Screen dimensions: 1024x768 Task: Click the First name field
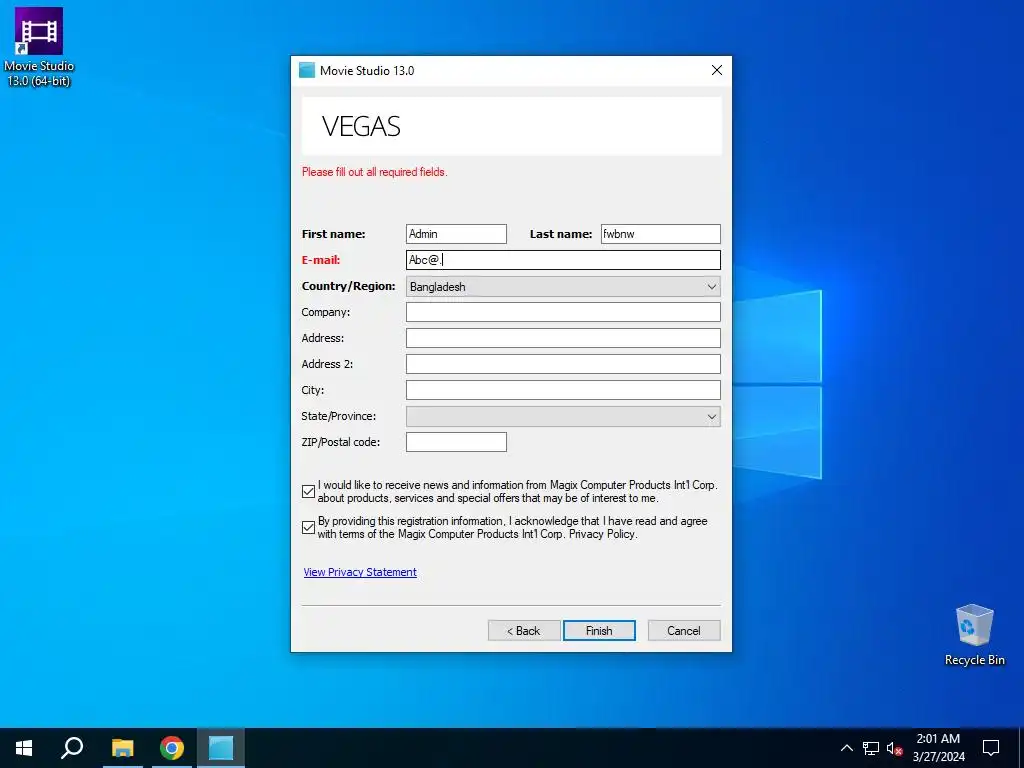pos(456,234)
